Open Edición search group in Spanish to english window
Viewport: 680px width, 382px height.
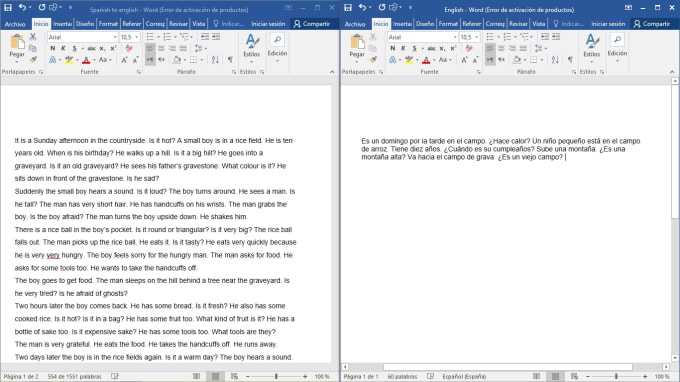coord(277,48)
